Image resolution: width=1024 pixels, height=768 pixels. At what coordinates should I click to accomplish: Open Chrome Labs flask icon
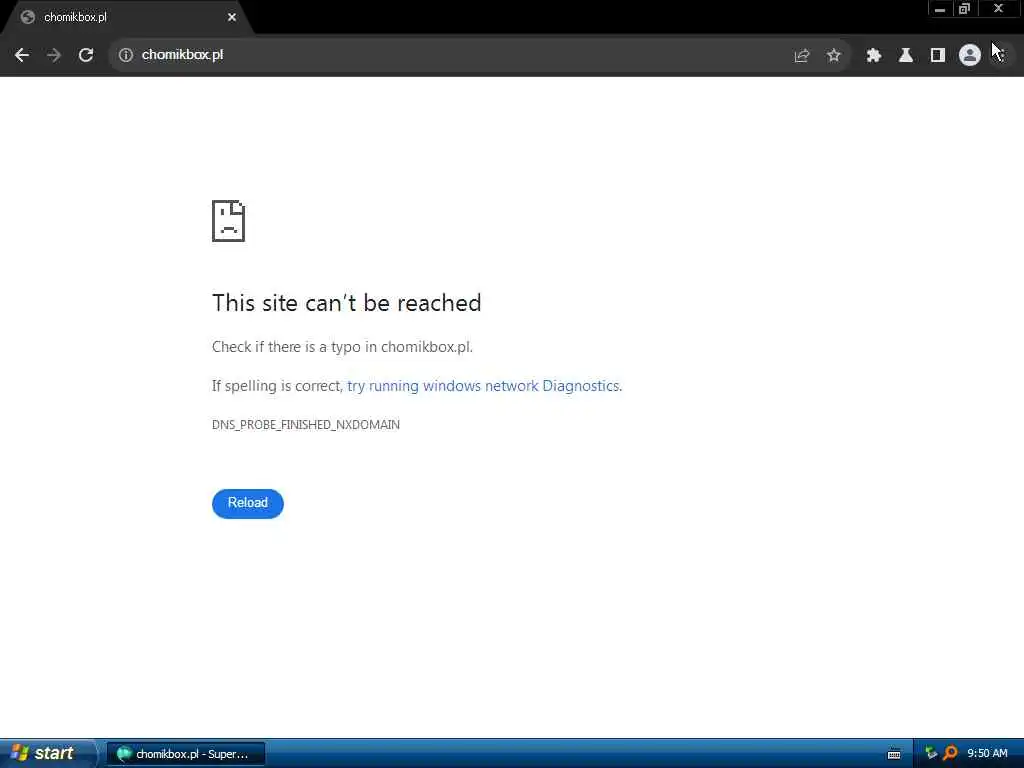[906, 56]
